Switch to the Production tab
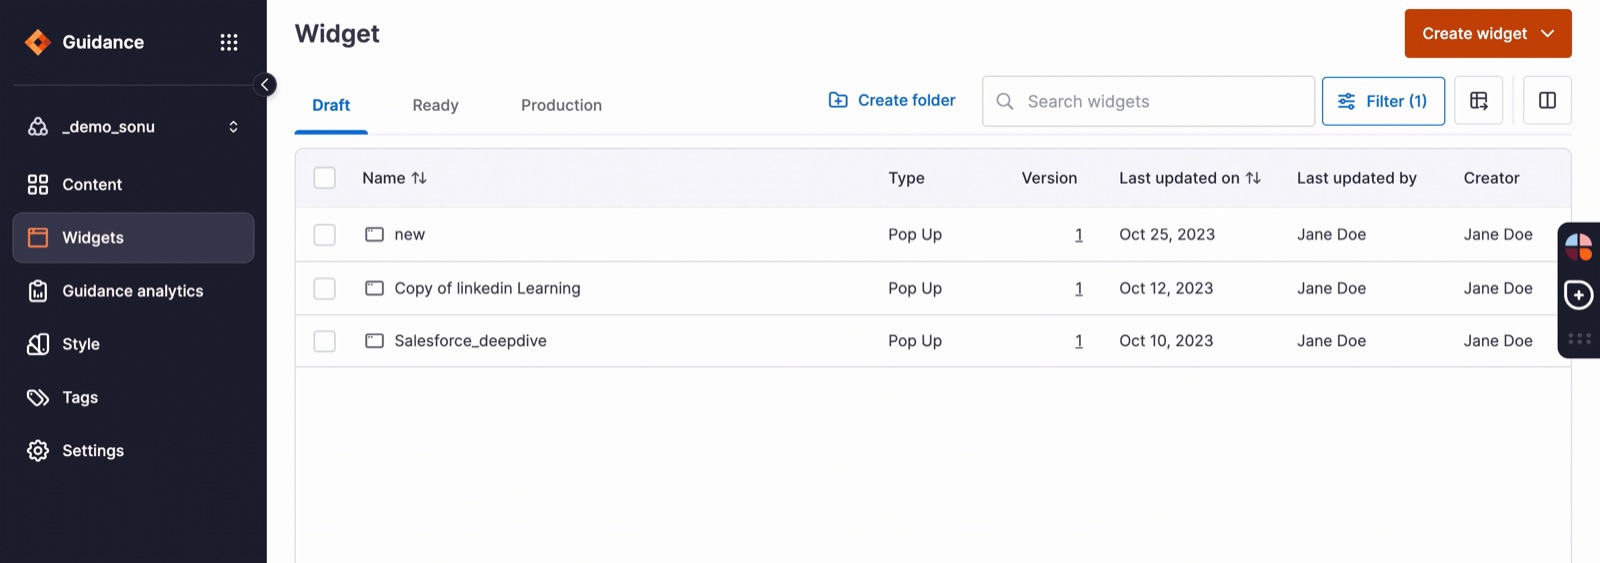 point(561,105)
